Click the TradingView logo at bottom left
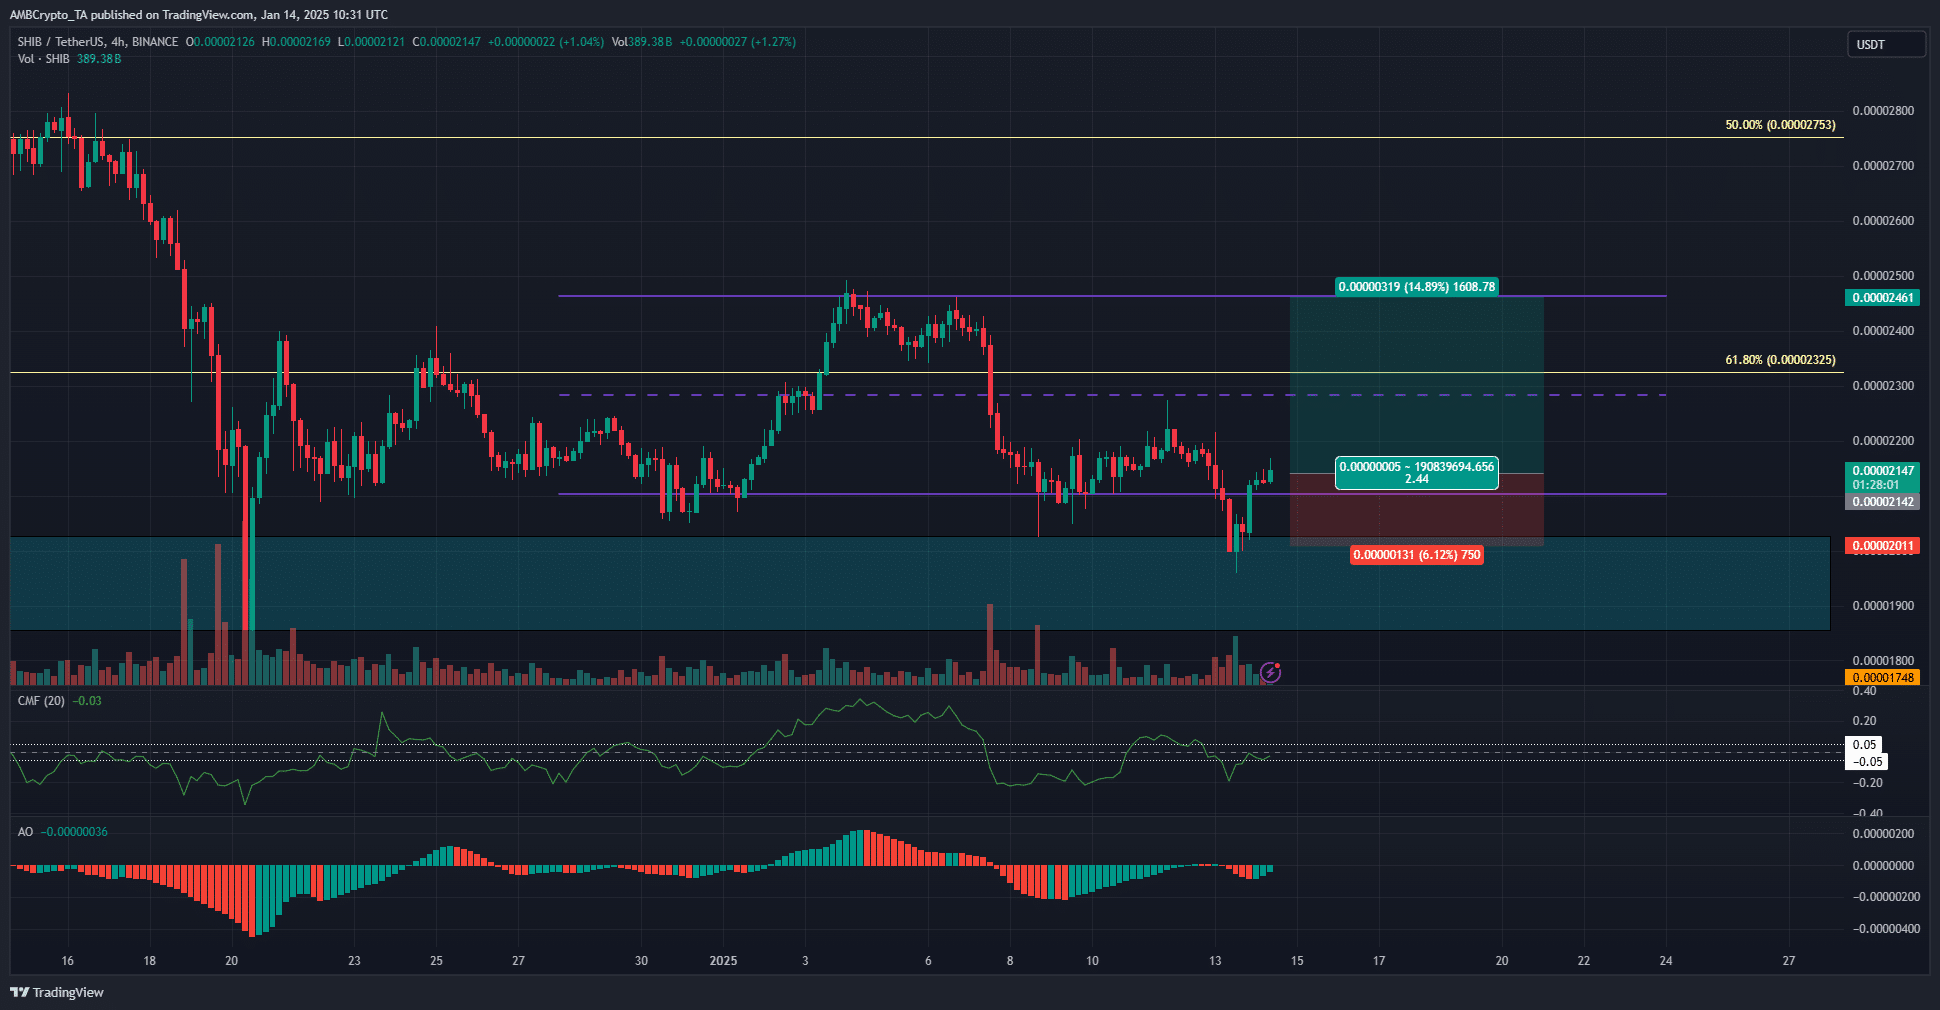Viewport: 1940px width, 1010px height. [57, 992]
